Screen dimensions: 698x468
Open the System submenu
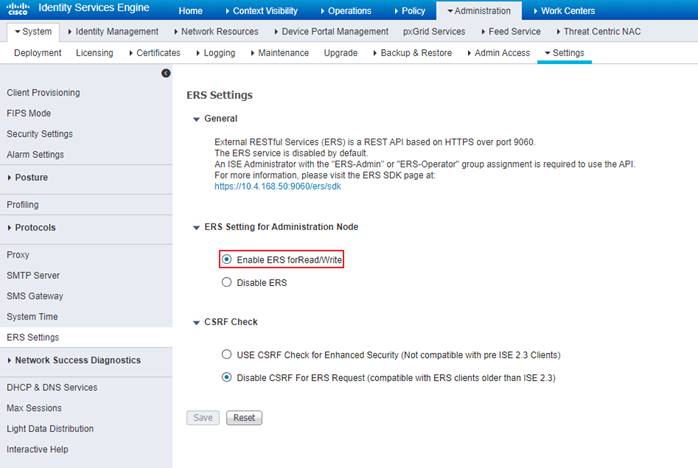(33, 32)
